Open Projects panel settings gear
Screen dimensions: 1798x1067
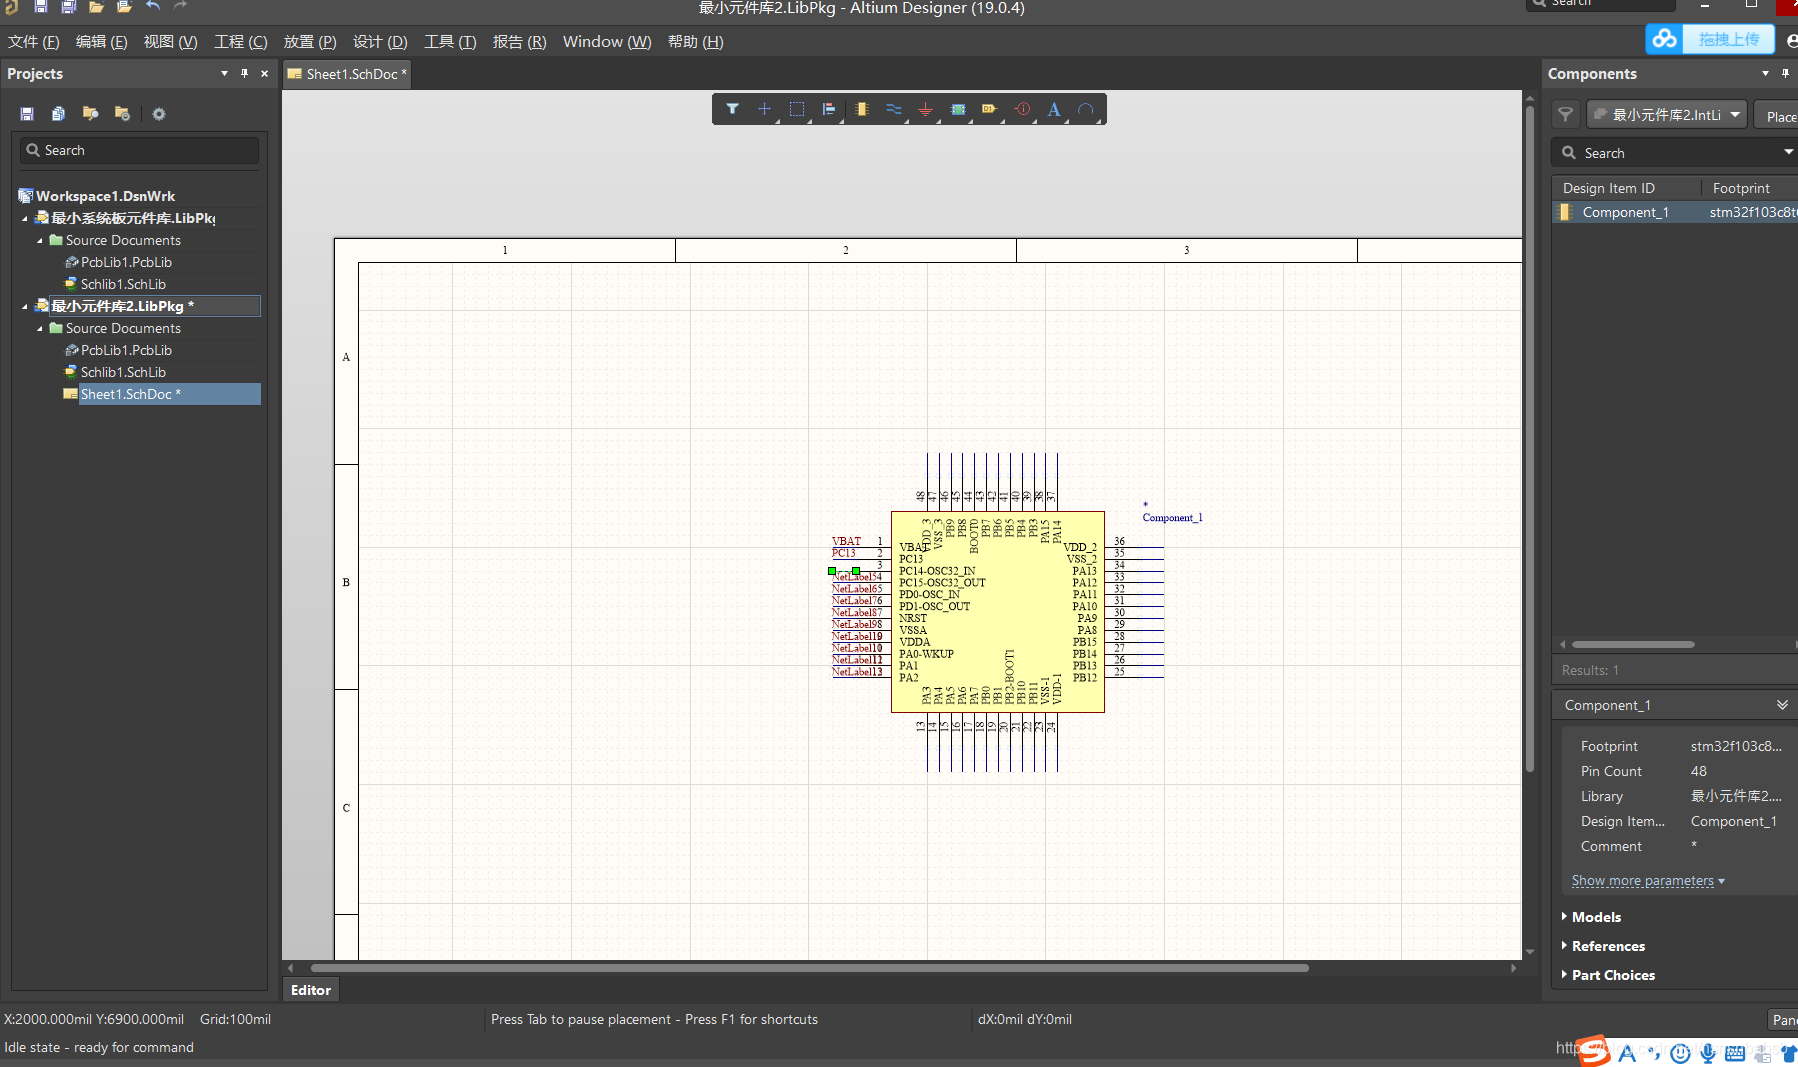pyautogui.click(x=159, y=114)
